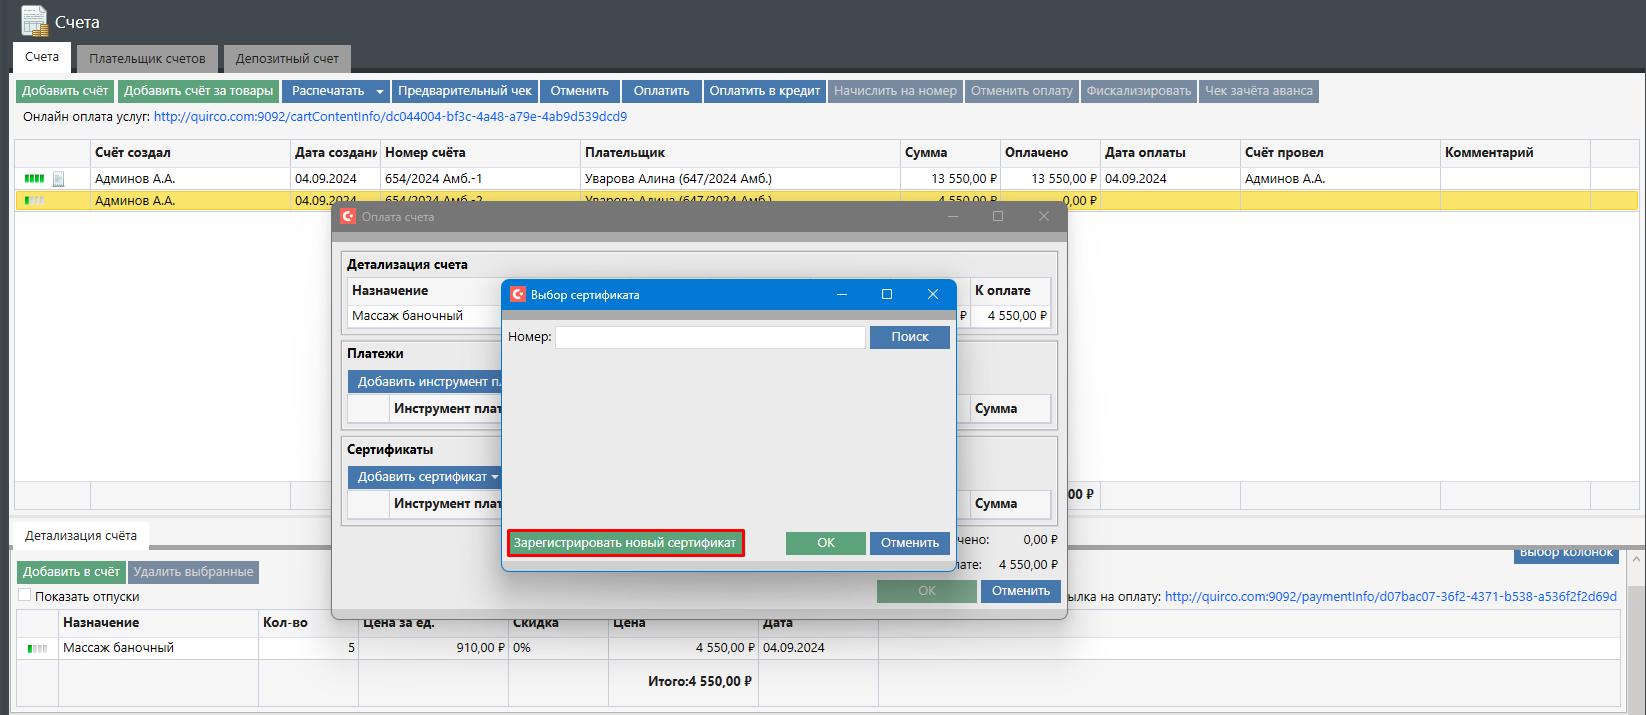Click the green status indicator in first invoice row
The width and height of the screenshot is (1646, 715).
coord(34,179)
